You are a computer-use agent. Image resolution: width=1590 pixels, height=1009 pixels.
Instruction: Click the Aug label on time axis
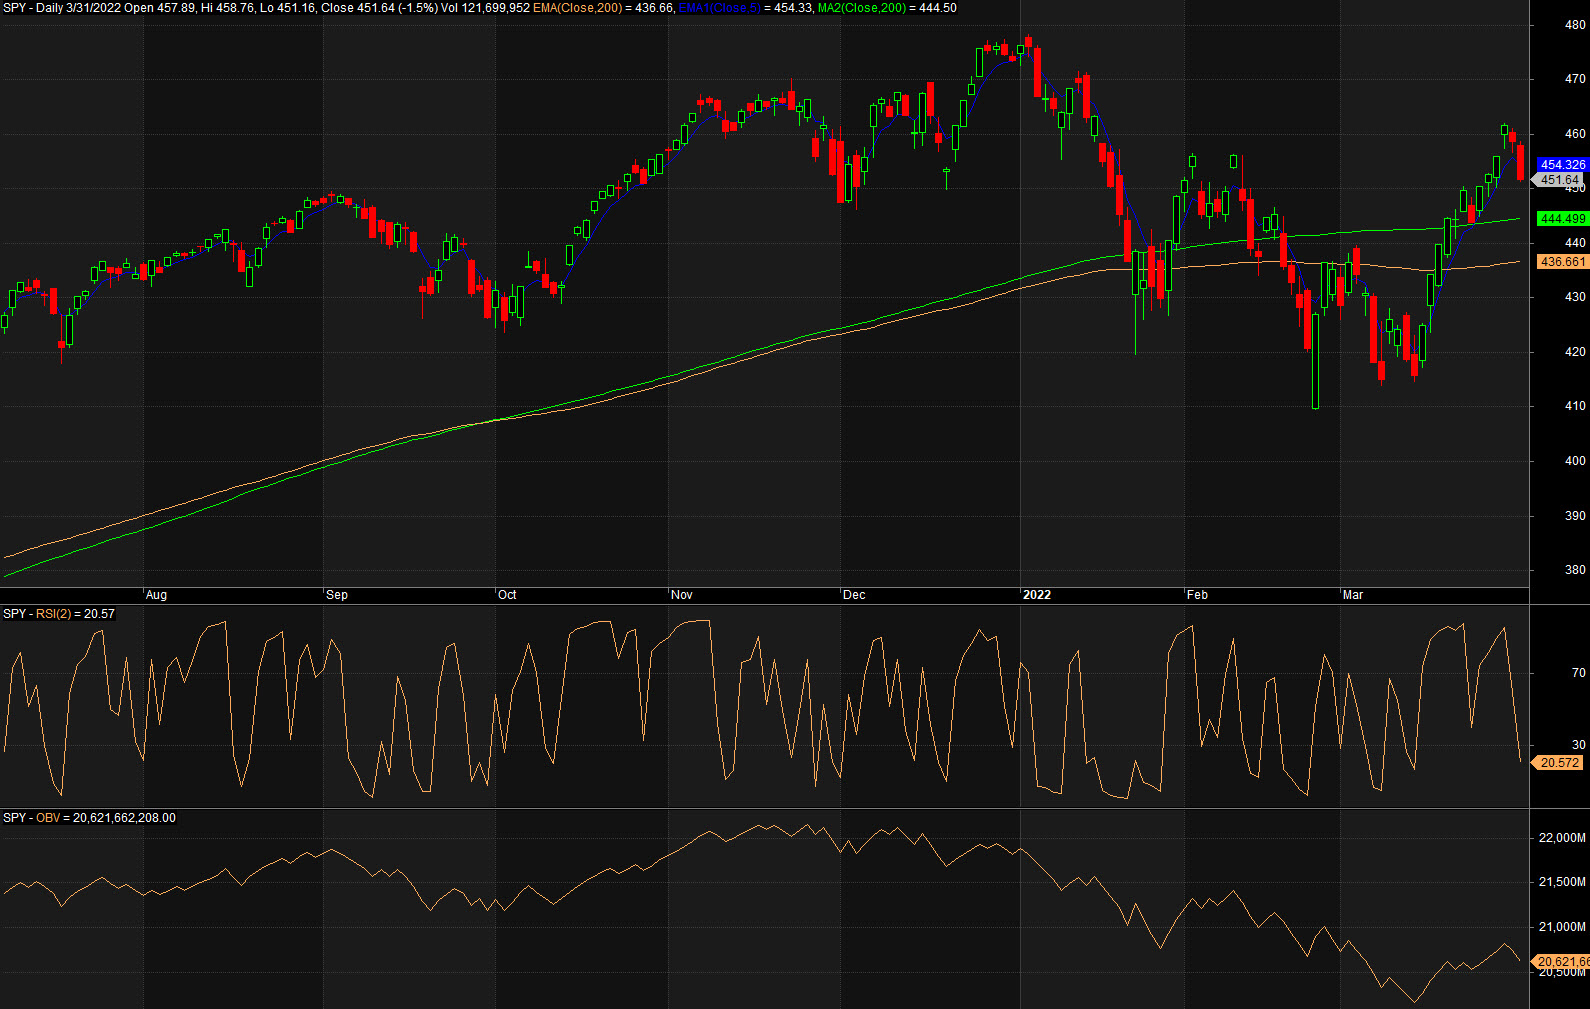click(157, 595)
